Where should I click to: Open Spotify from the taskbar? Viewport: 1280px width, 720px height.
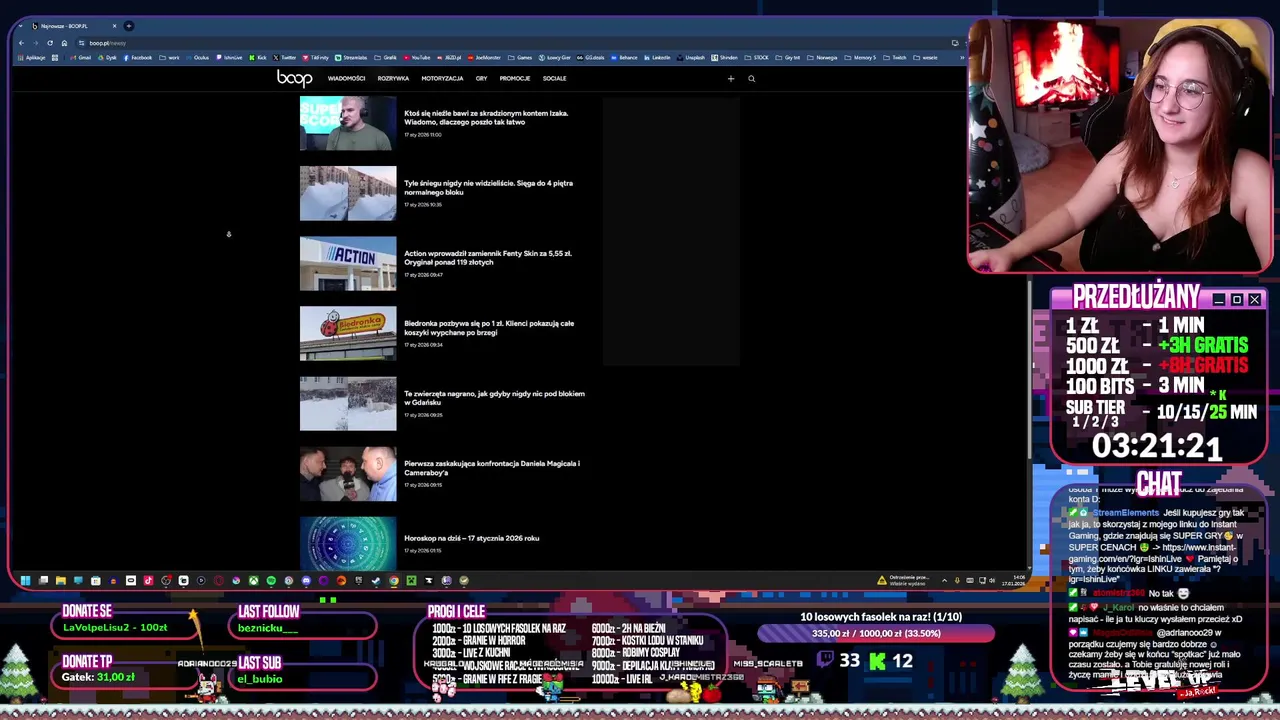271,580
